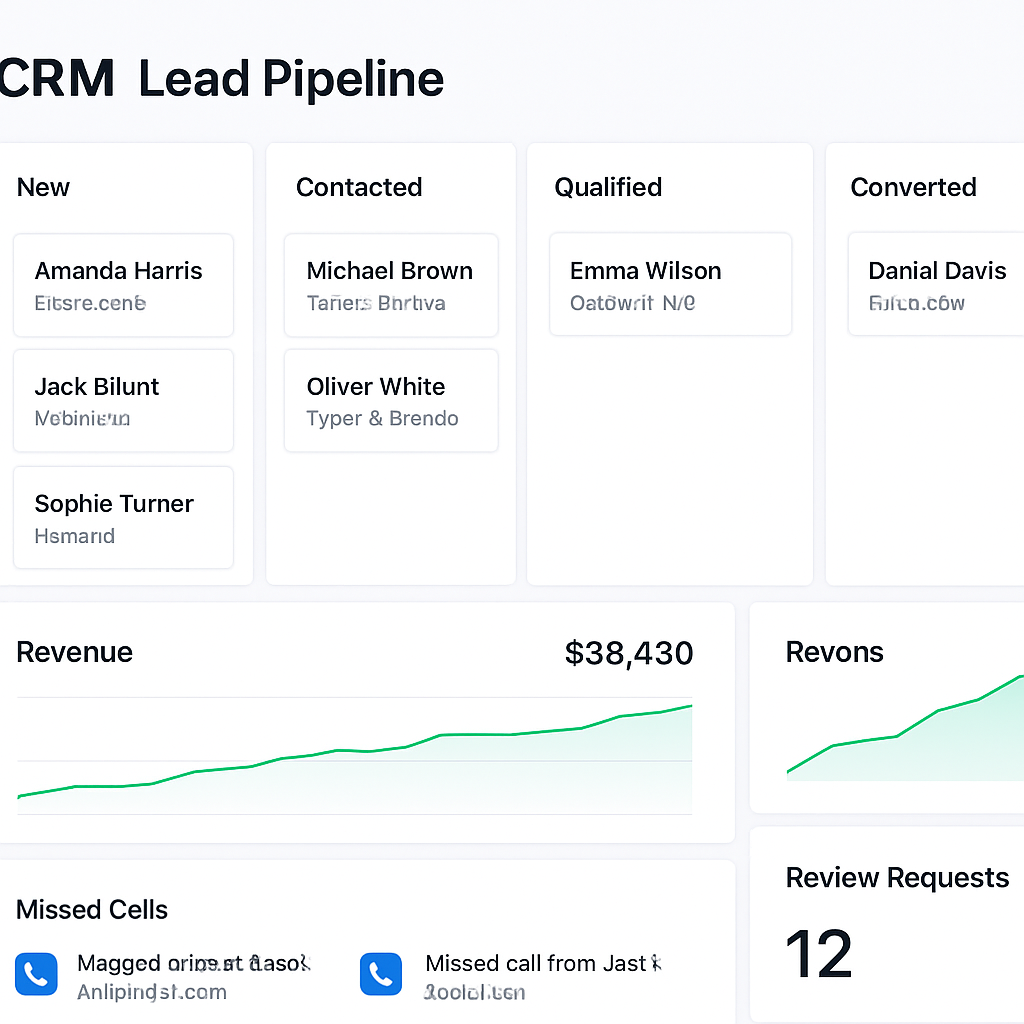
Task: Click the Contacted column header
Action: coord(359,187)
